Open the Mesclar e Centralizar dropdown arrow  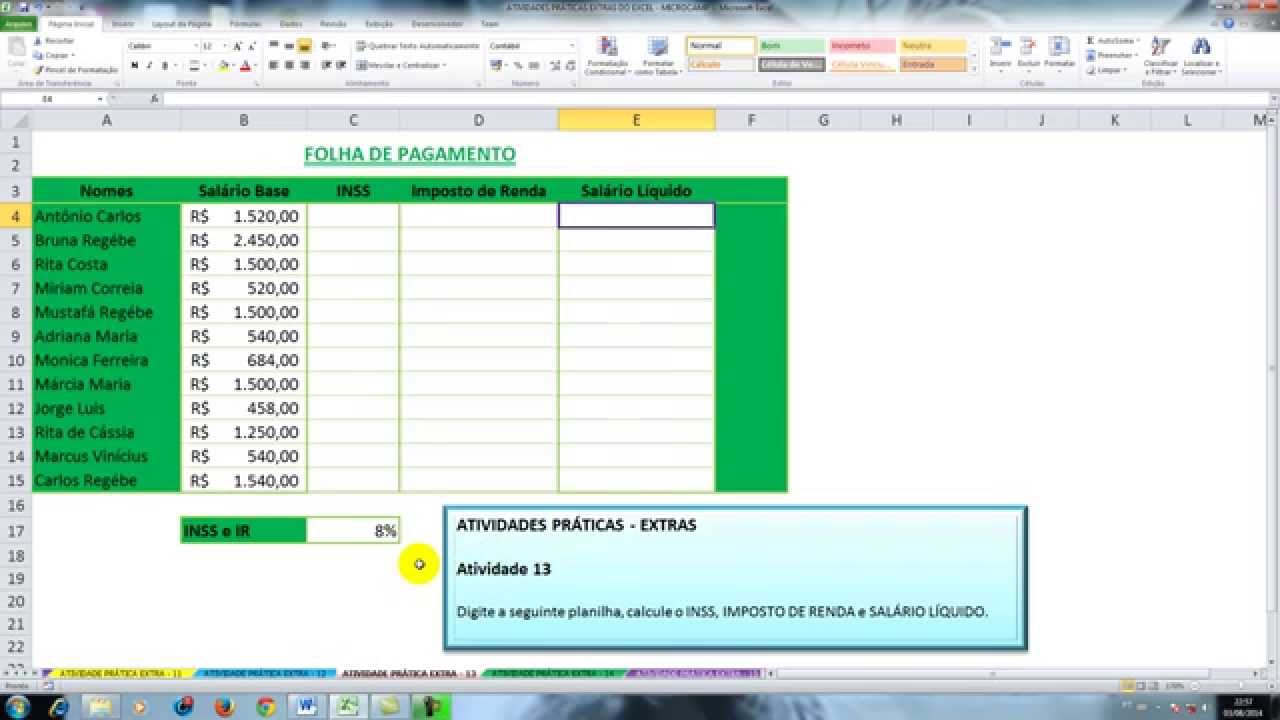click(443, 65)
